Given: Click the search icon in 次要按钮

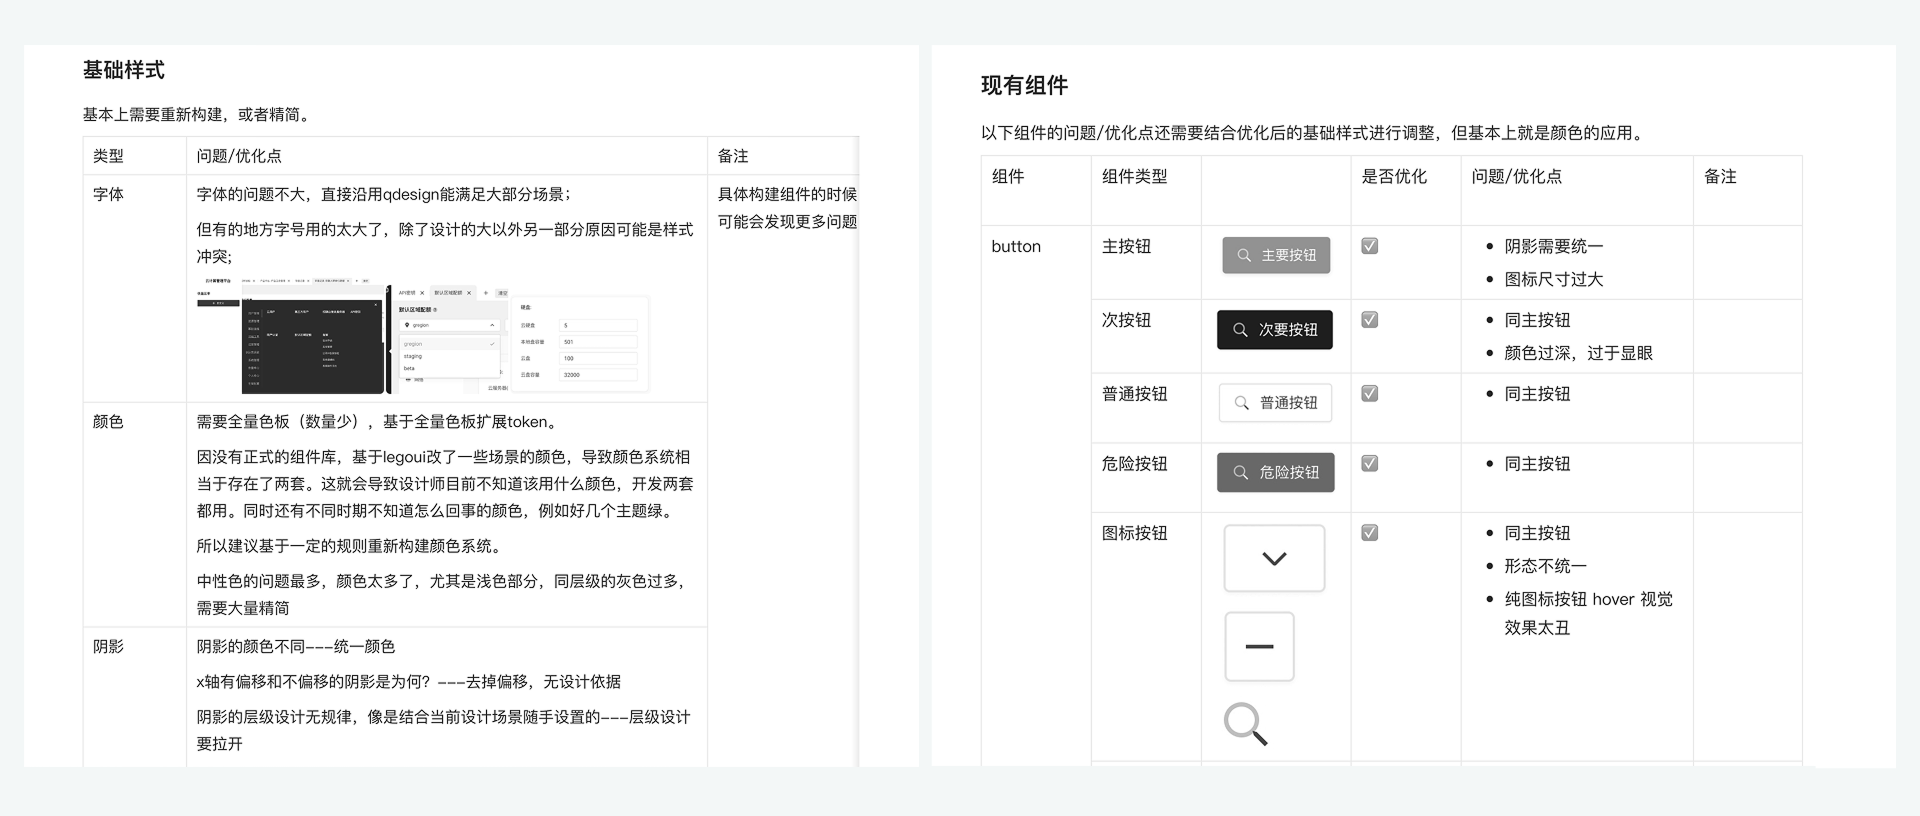Looking at the screenshot, I should click(1240, 330).
